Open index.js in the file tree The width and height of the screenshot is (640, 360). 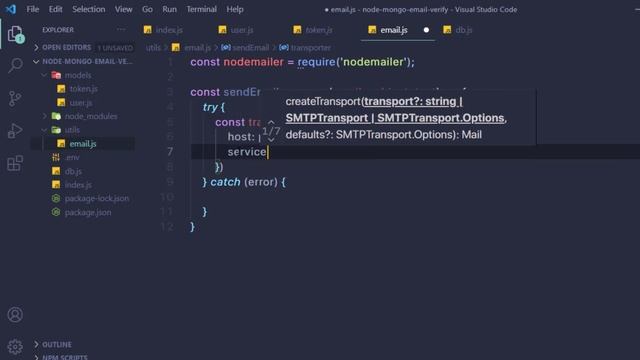click(78, 184)
